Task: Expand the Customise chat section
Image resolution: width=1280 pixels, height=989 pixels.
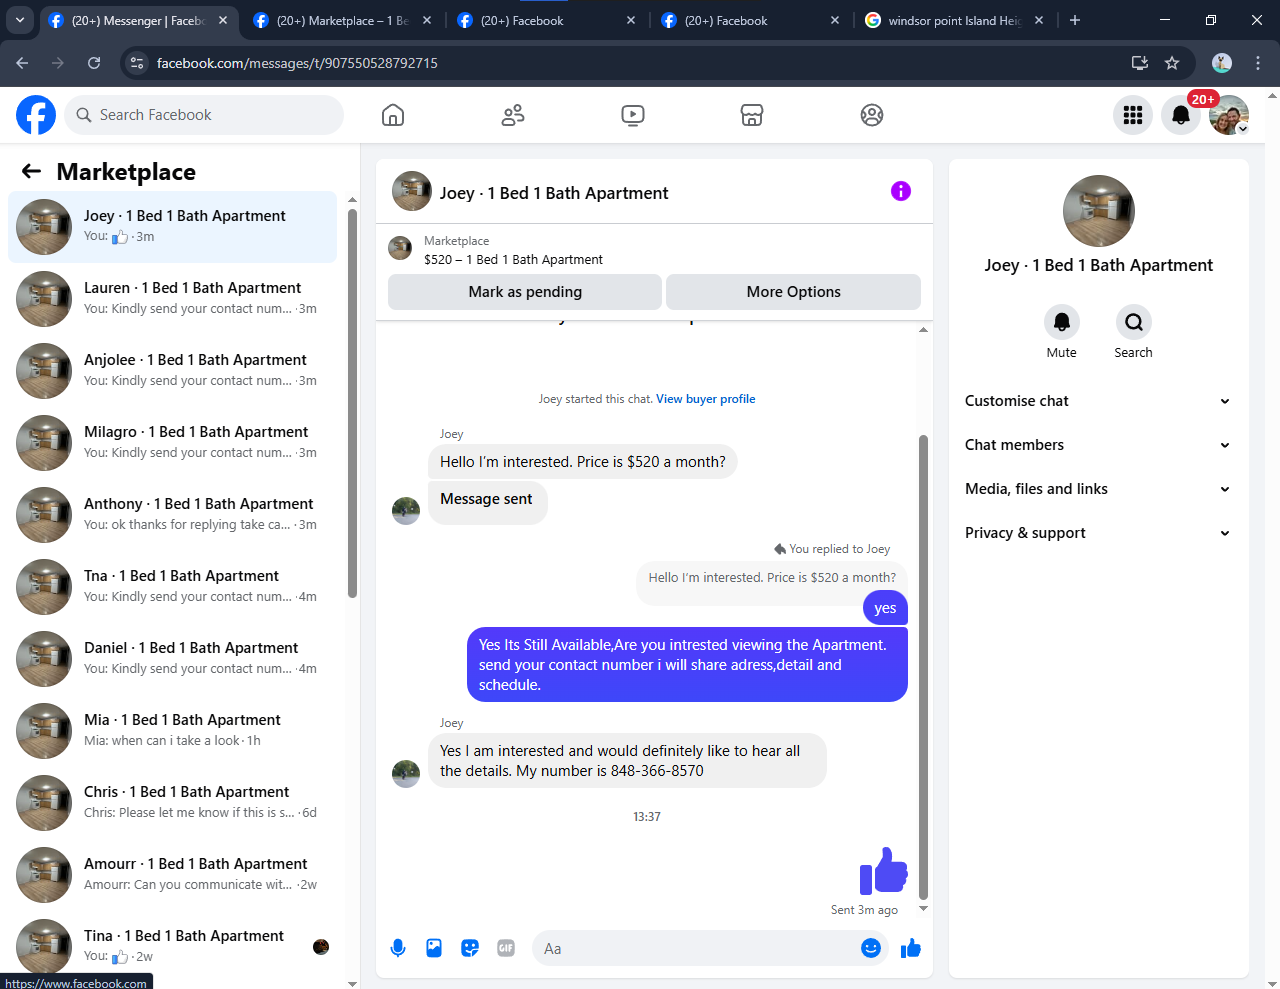Action: pos(1098,401)
